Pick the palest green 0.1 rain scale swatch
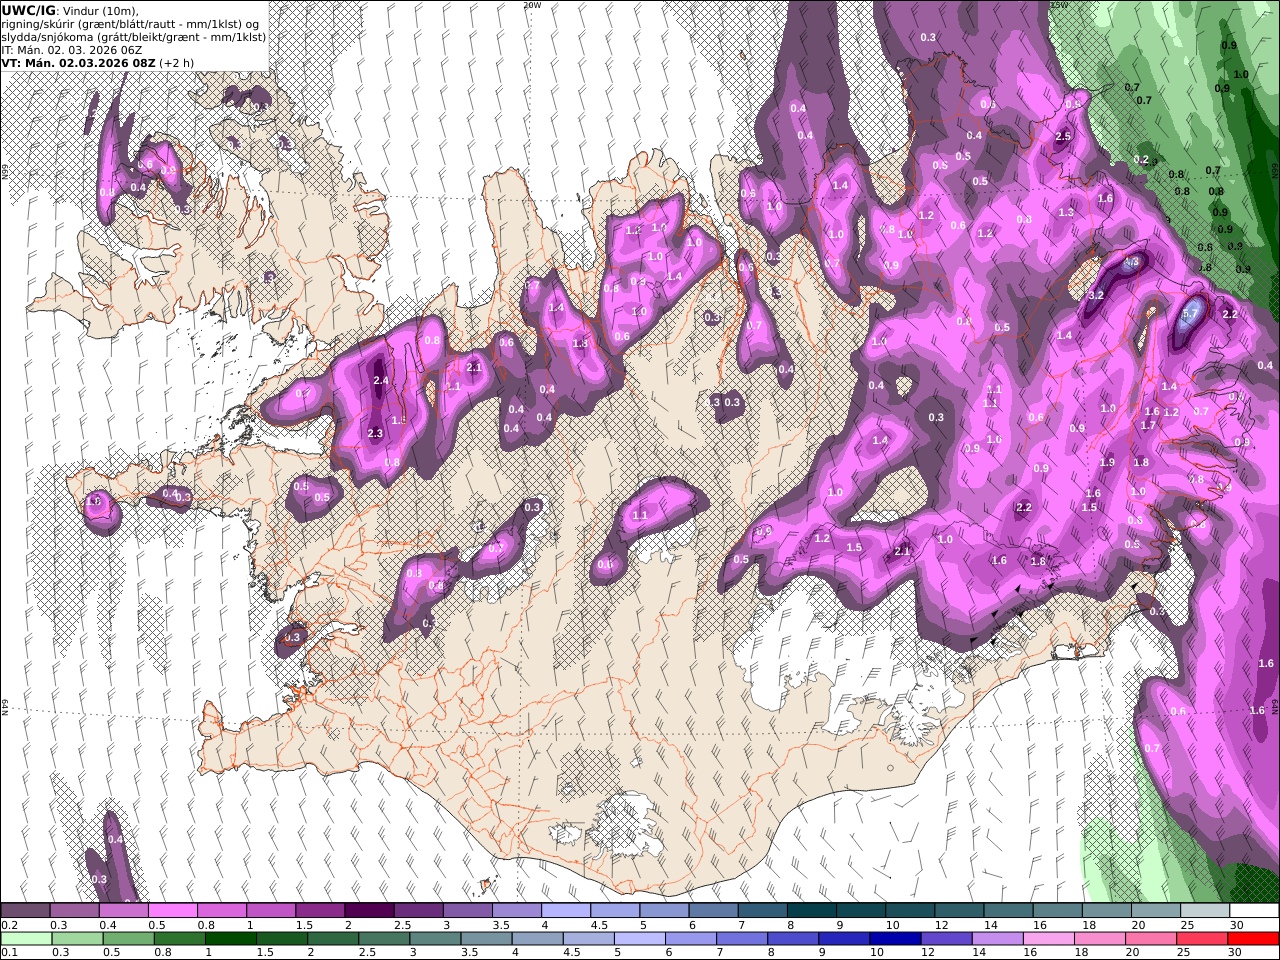The height and width of the screenshot is (960, 1280). [x=25, y=939]
